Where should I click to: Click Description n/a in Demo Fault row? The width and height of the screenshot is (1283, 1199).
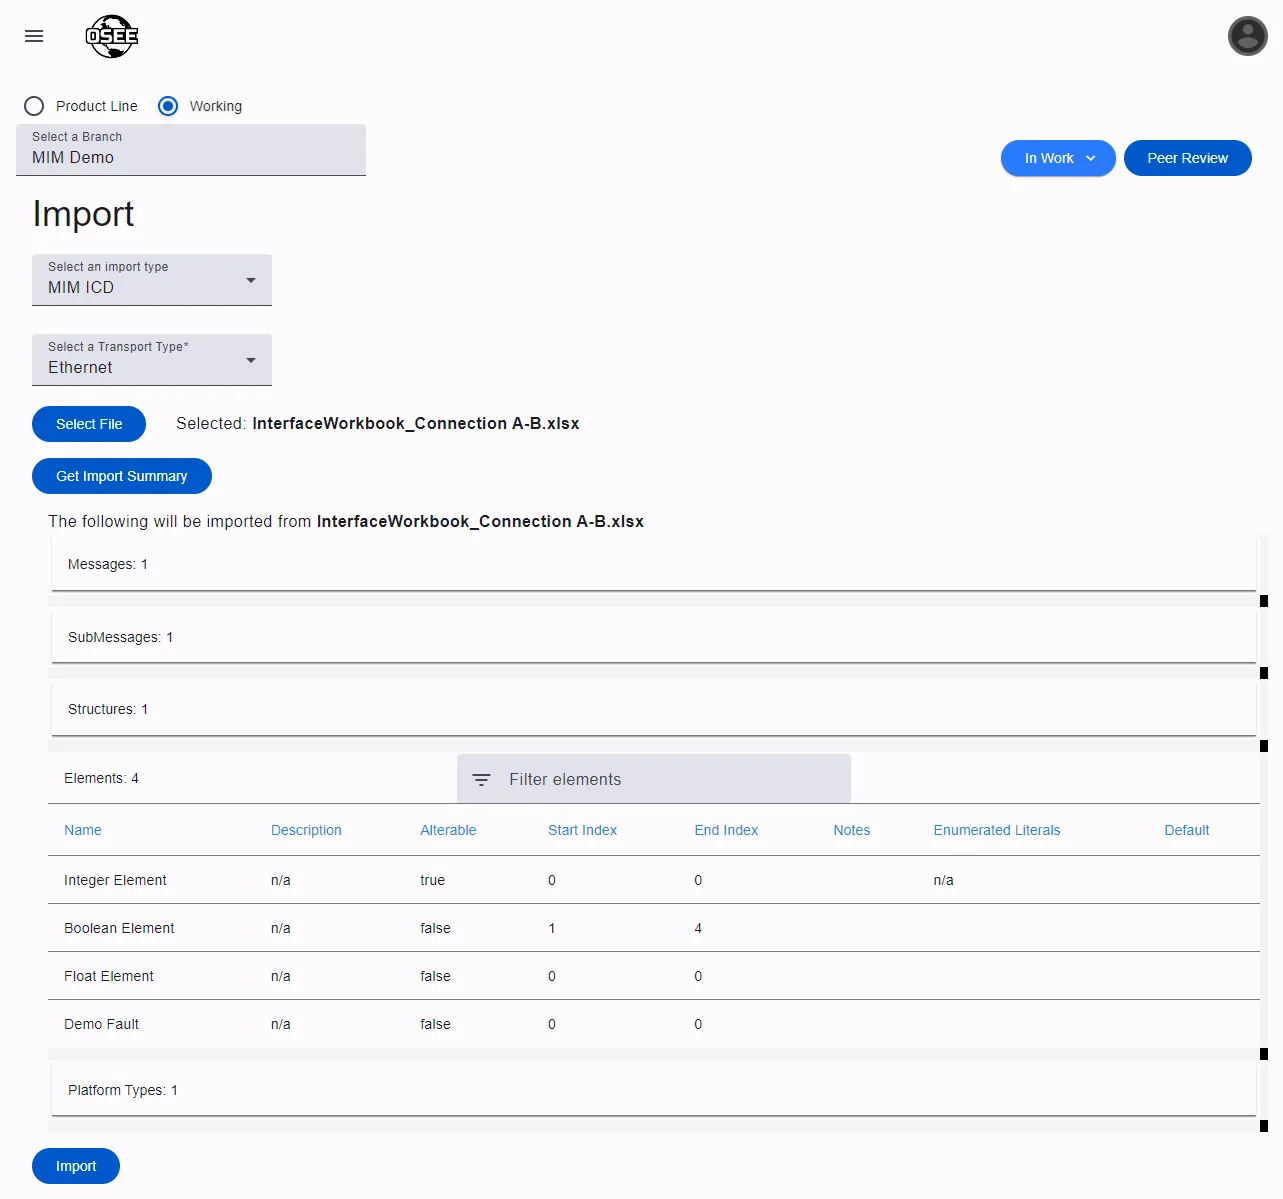point(281,1024)
